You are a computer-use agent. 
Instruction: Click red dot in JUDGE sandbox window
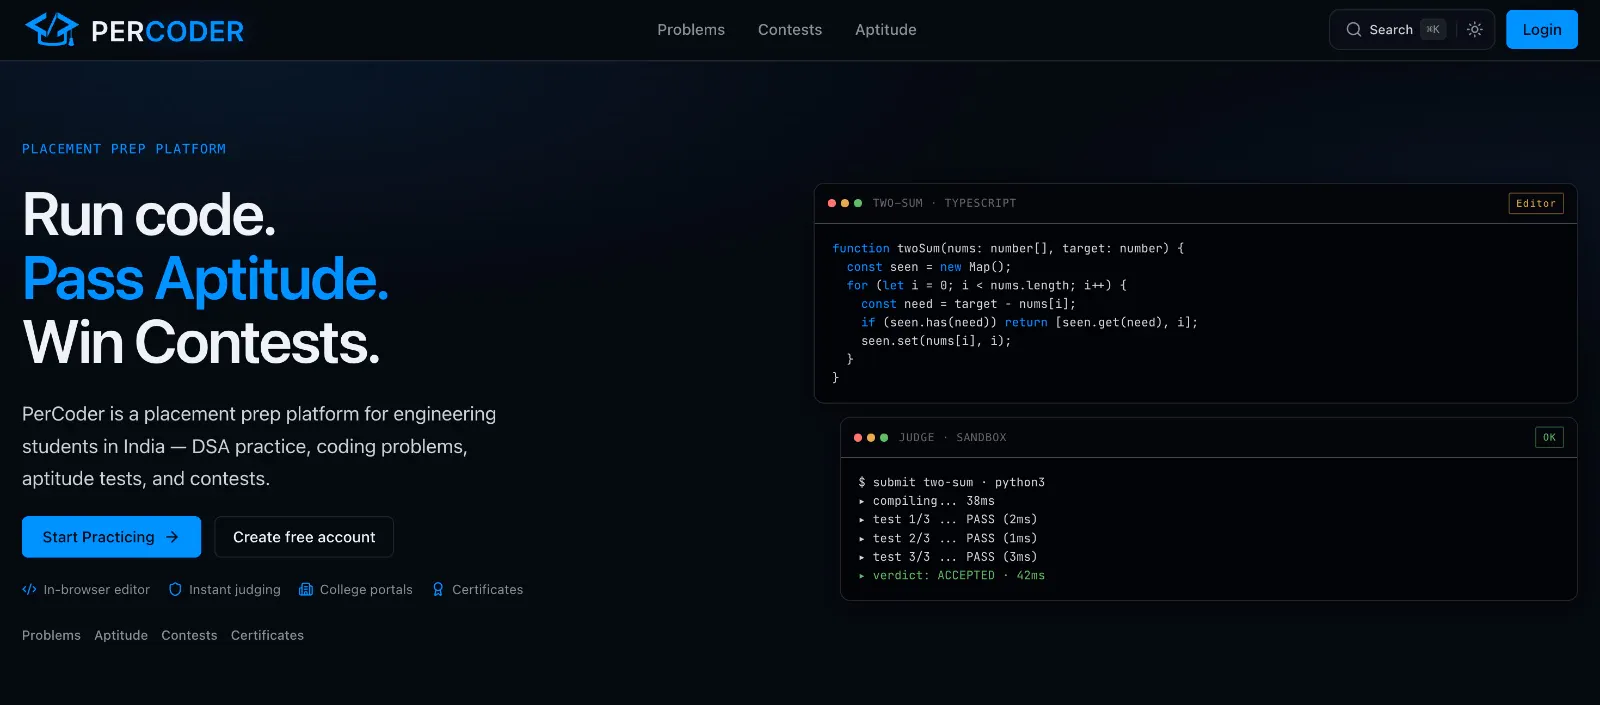[x=858, y=438]
